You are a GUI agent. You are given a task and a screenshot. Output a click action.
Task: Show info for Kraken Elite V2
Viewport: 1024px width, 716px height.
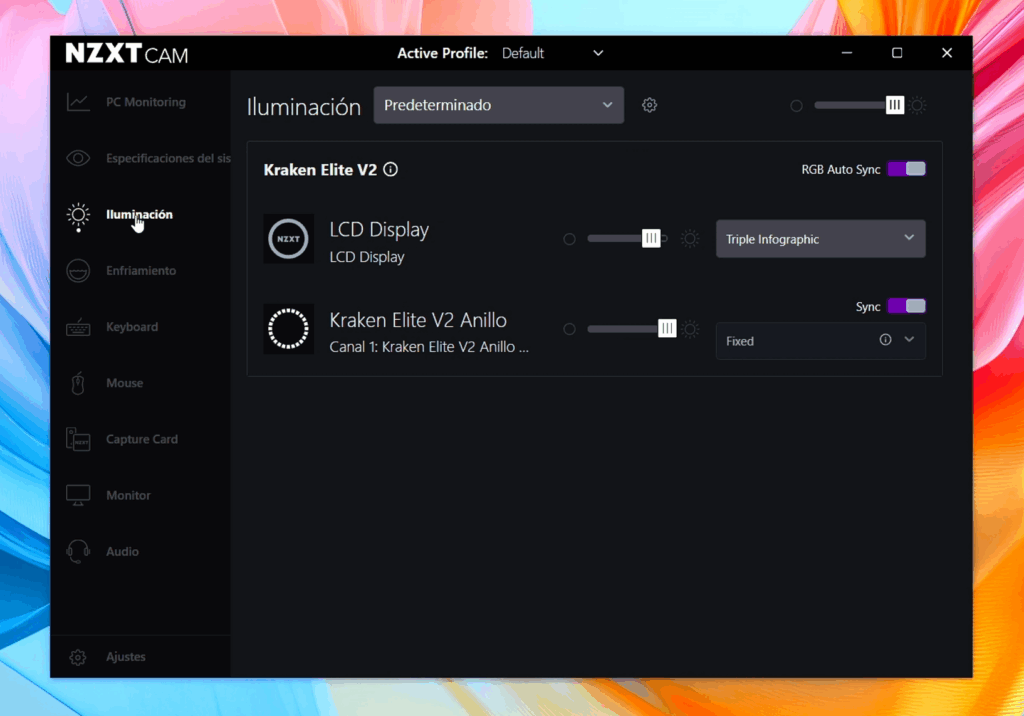coord(391,170)
